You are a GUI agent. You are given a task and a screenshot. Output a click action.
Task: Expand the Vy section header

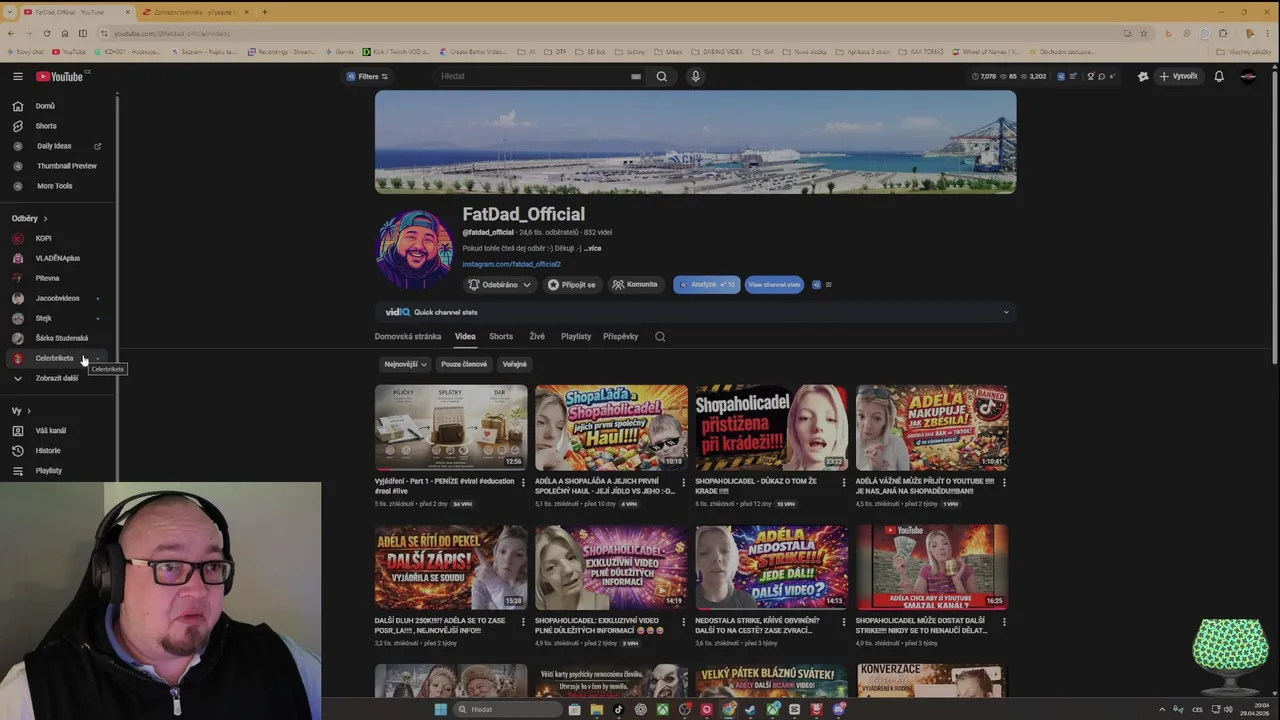pyautogui.click(x=21, y=411)
